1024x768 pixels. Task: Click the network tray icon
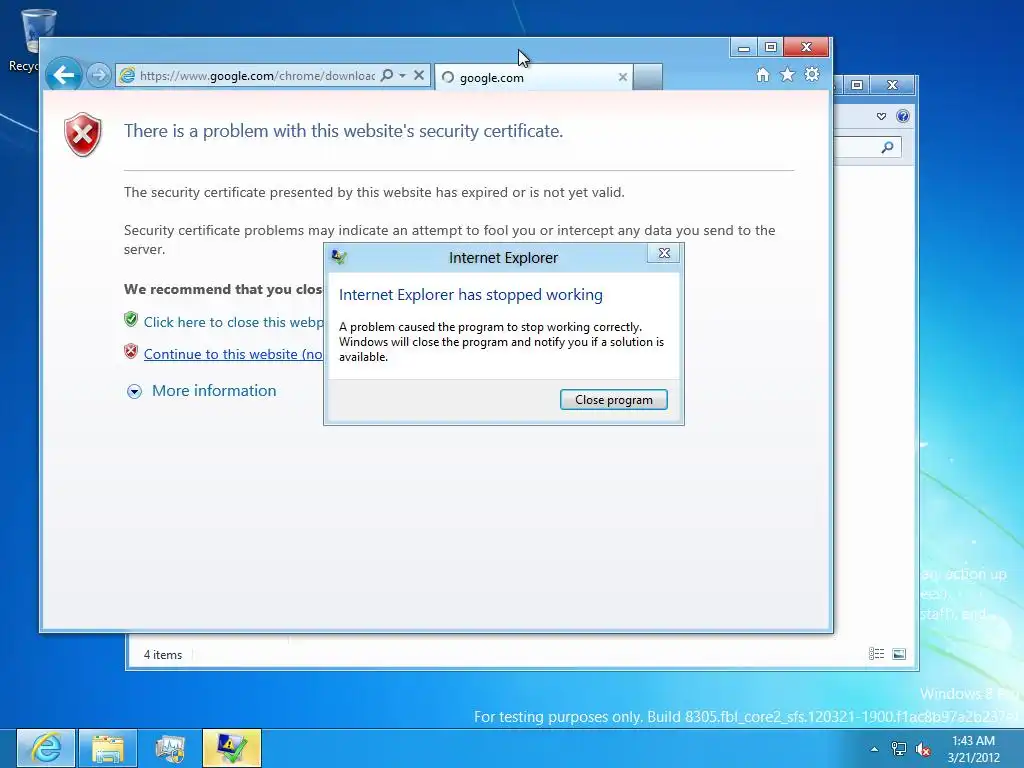pos(899,749)
